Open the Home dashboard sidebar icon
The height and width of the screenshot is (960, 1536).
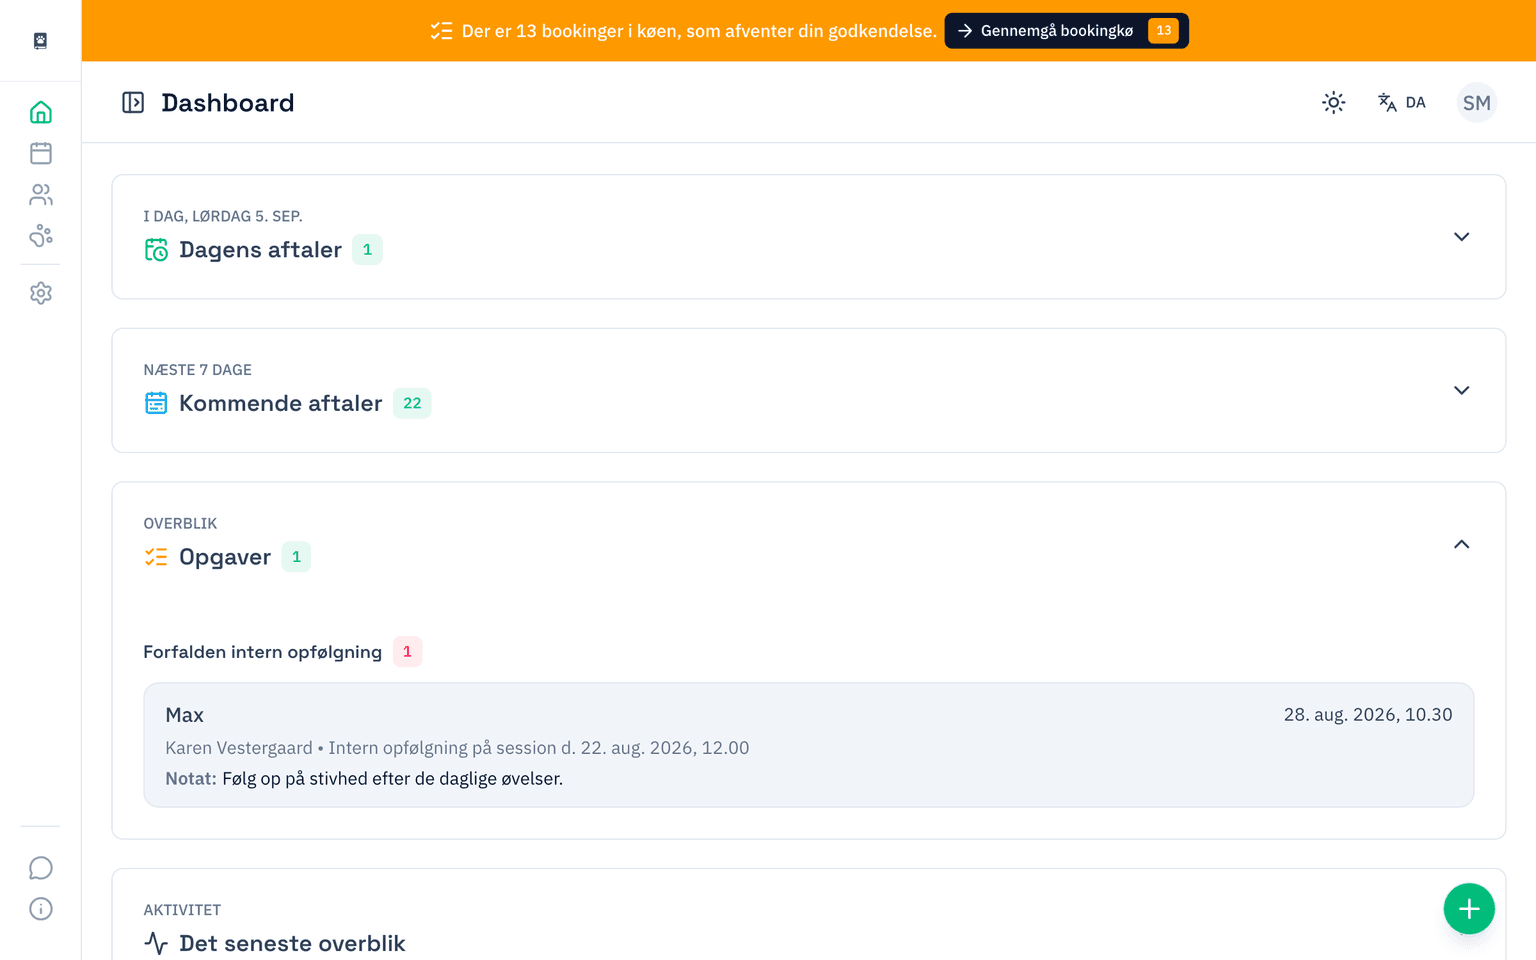(41, 112)
